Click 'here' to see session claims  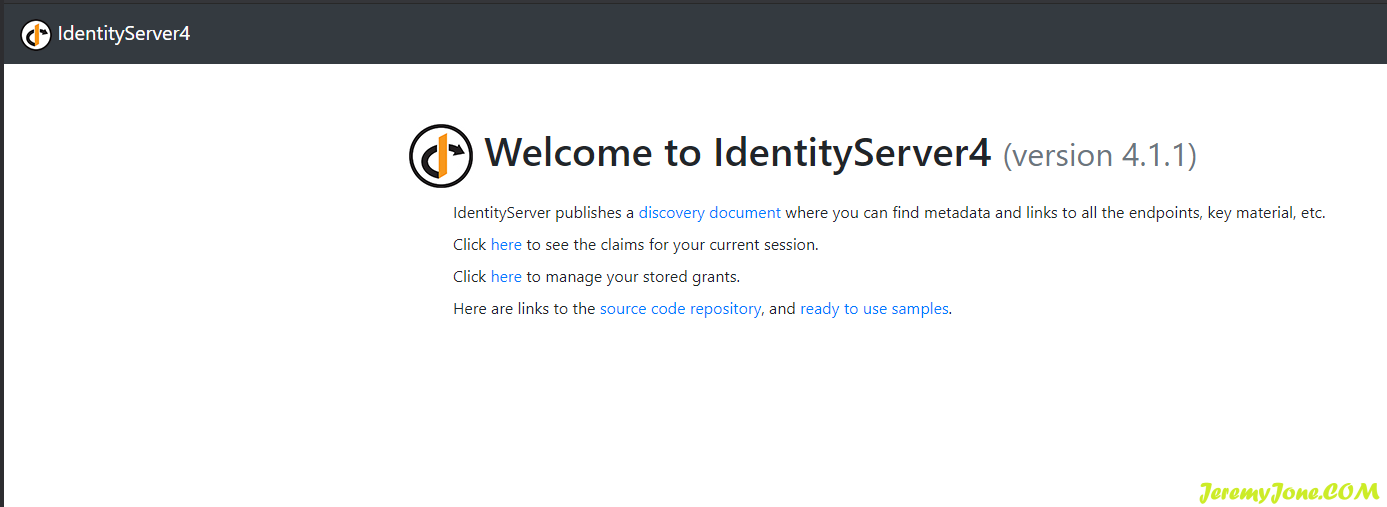[x=506, y=245]
